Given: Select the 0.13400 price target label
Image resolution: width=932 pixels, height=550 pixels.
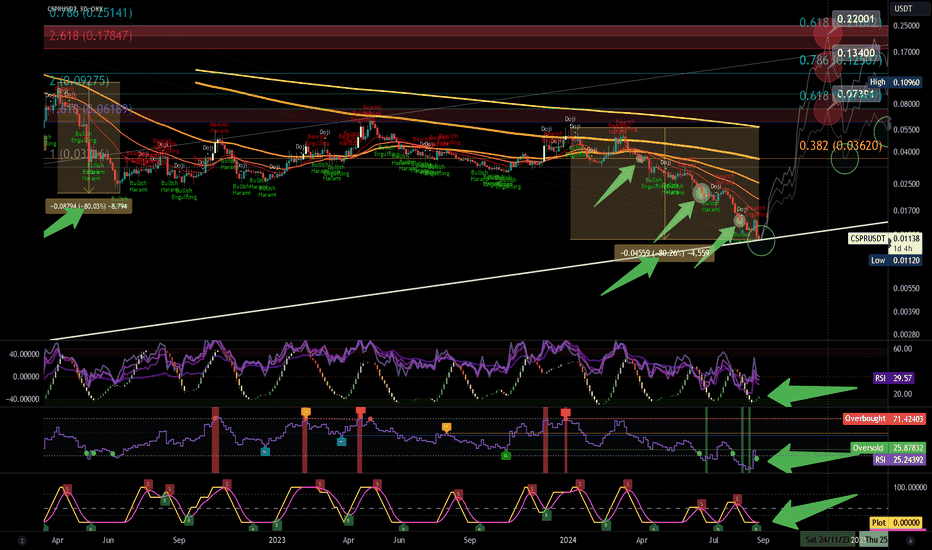Looking at the screenshot, I should [855, 53].
